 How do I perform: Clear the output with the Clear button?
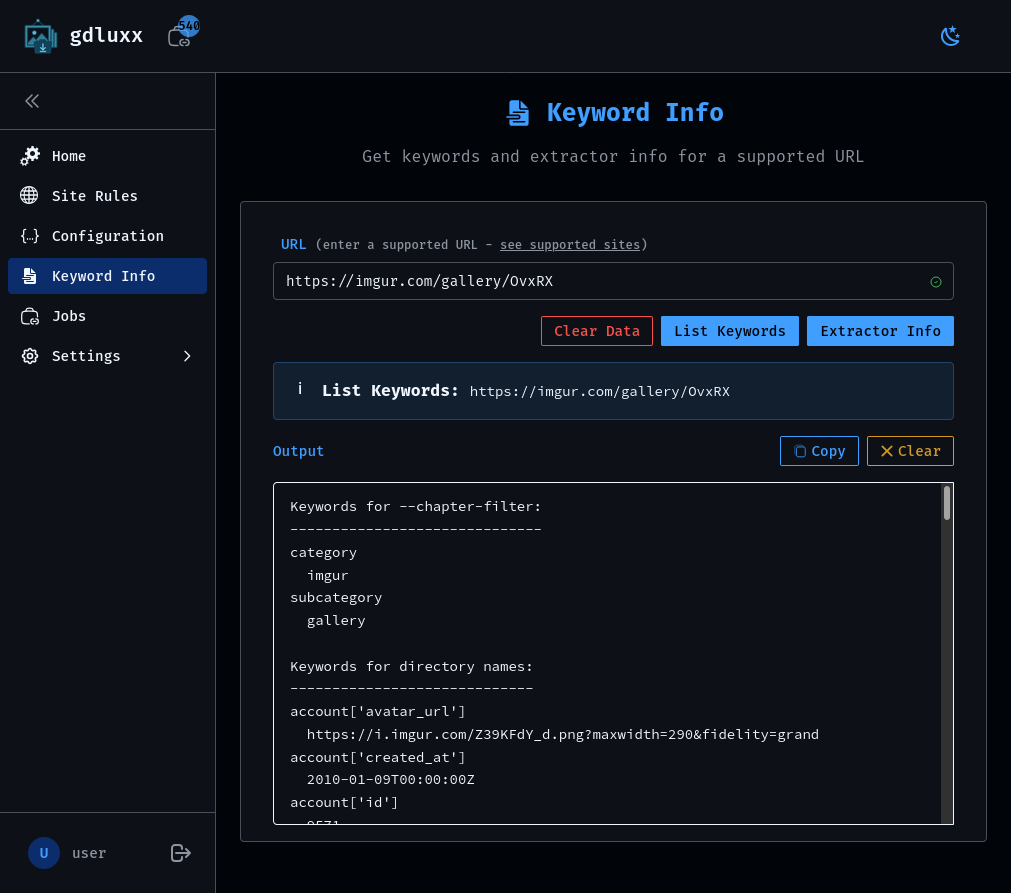(x=910, y=450)
